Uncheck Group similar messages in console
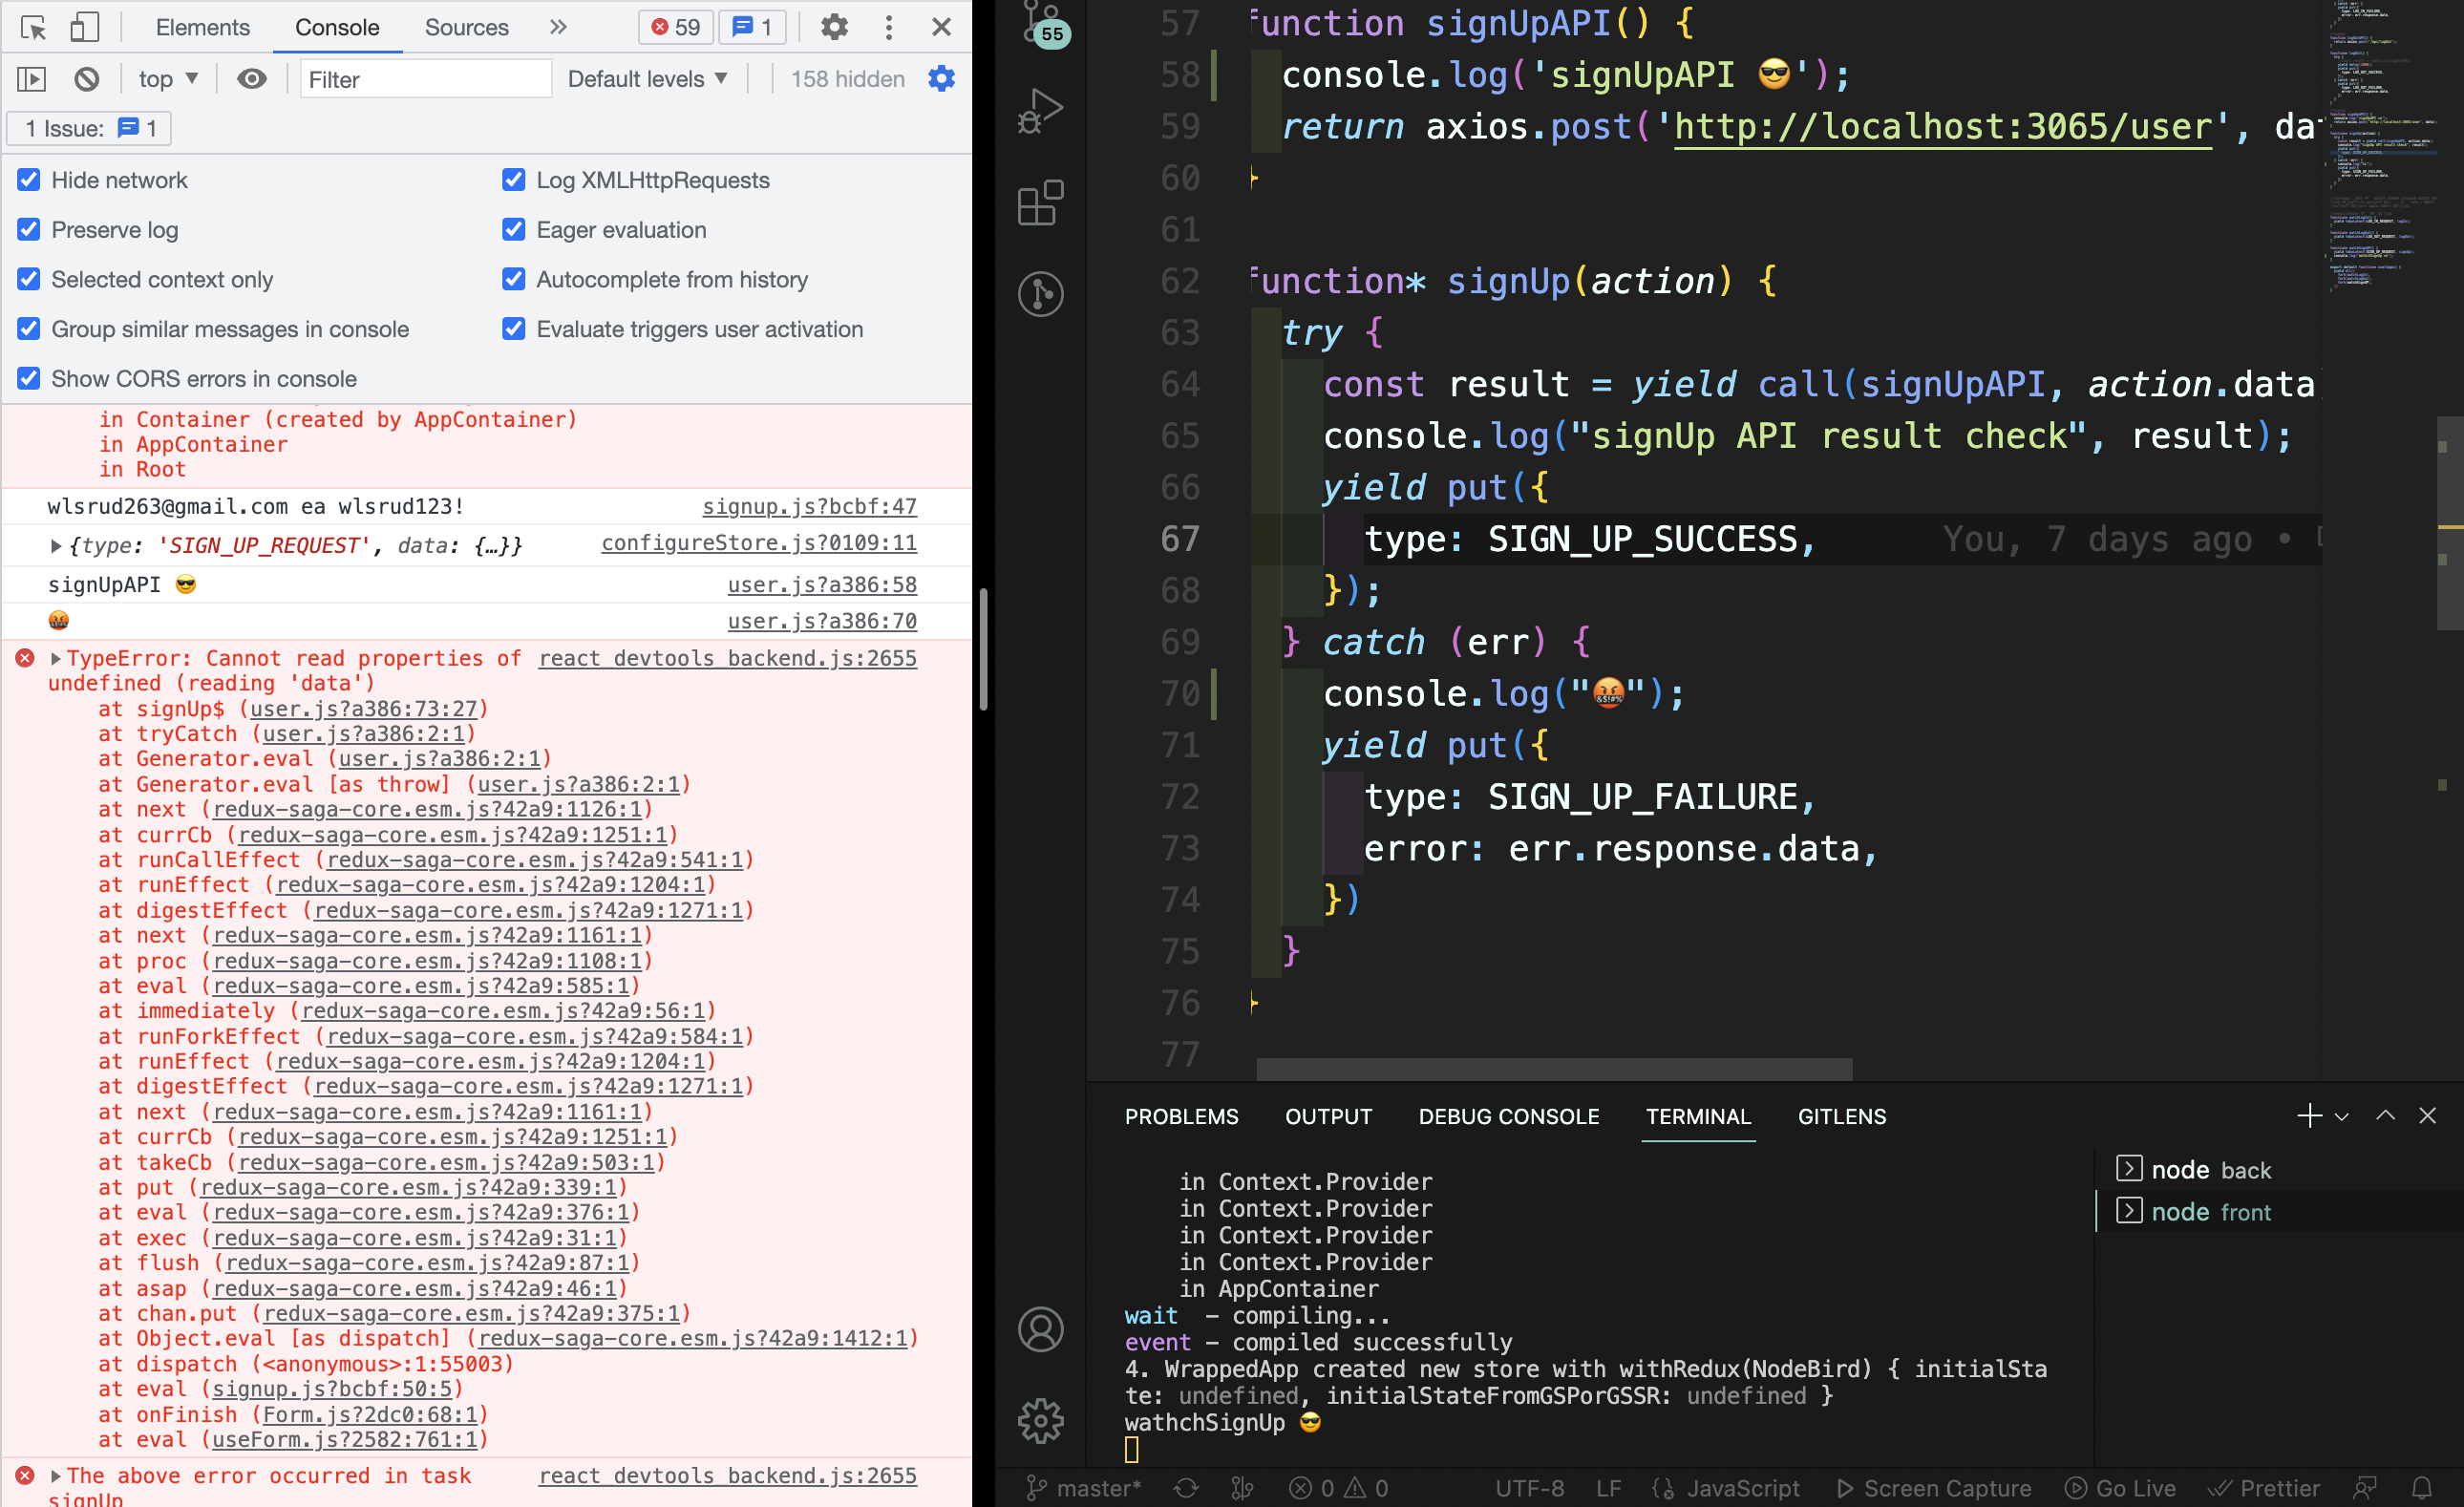Screen dimensions: 2464x1507 tap(29, 329)
